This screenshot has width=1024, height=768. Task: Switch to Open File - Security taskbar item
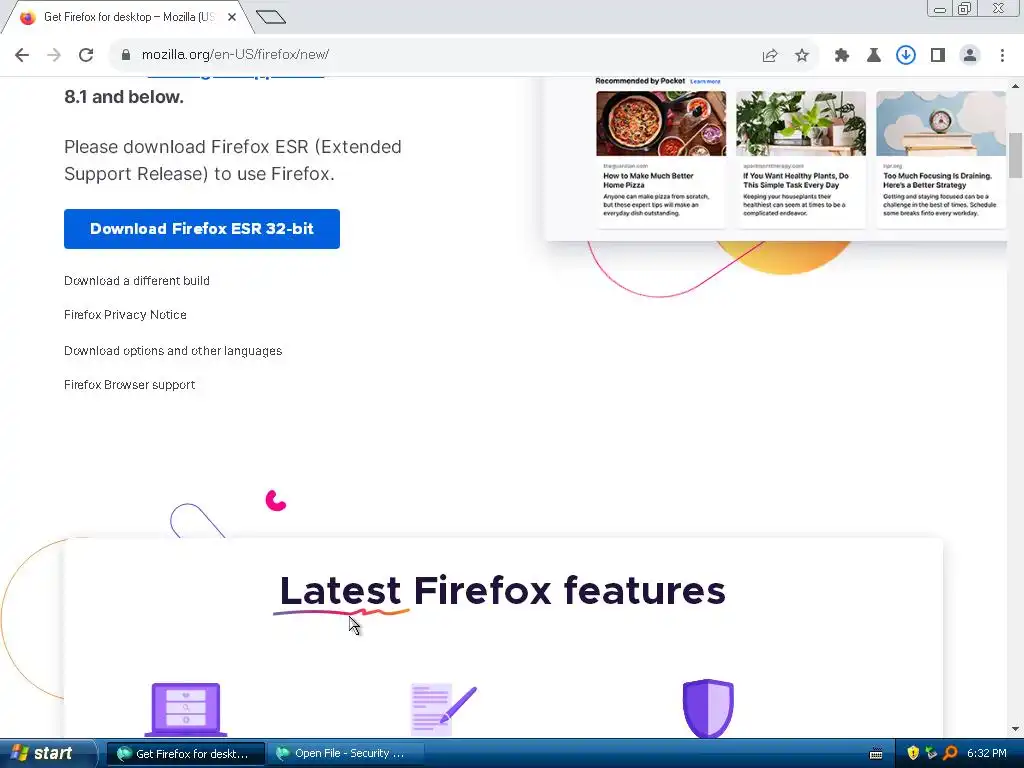tap(345, 754)
